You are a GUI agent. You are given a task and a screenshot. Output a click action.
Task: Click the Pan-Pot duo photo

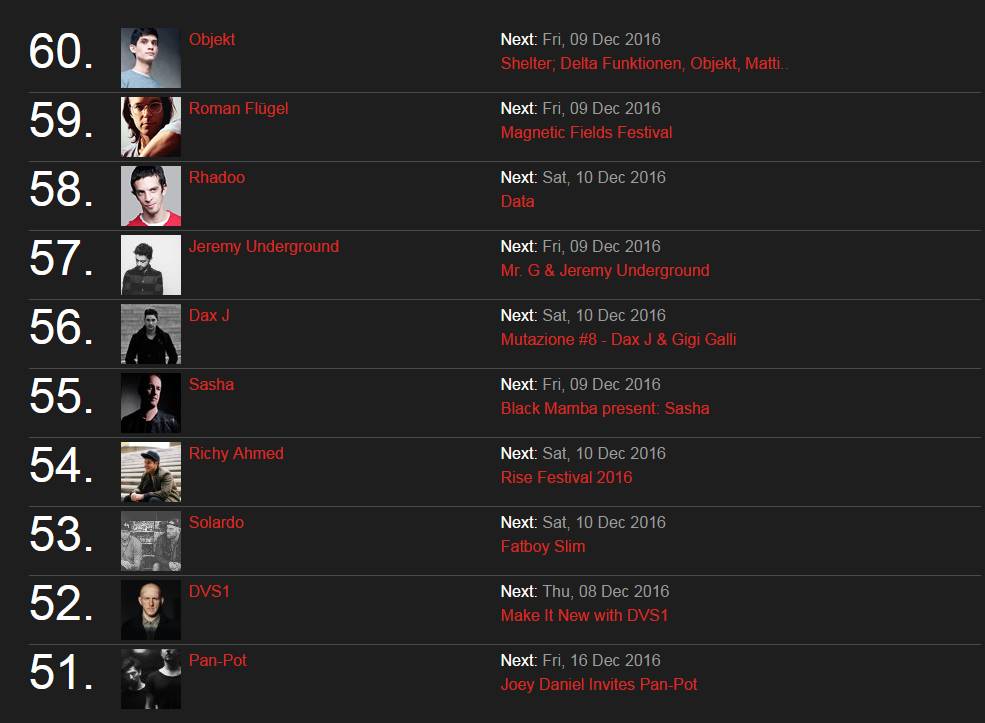click(x=151, y=679)
